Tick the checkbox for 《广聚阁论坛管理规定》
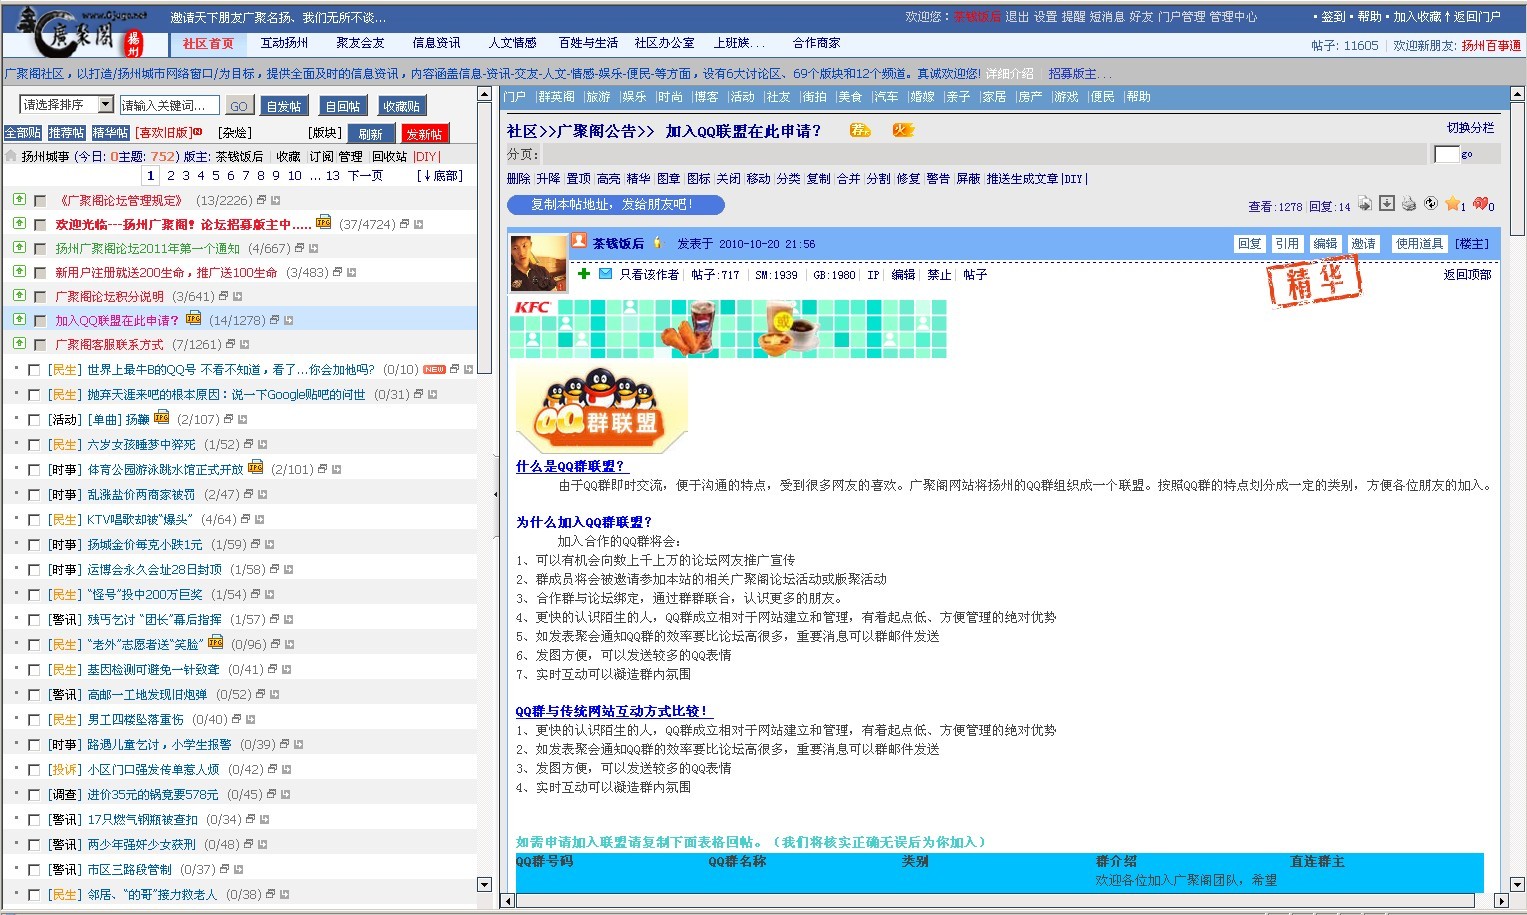Viewport: 1527px width, 915px height. tap(40, 201)
